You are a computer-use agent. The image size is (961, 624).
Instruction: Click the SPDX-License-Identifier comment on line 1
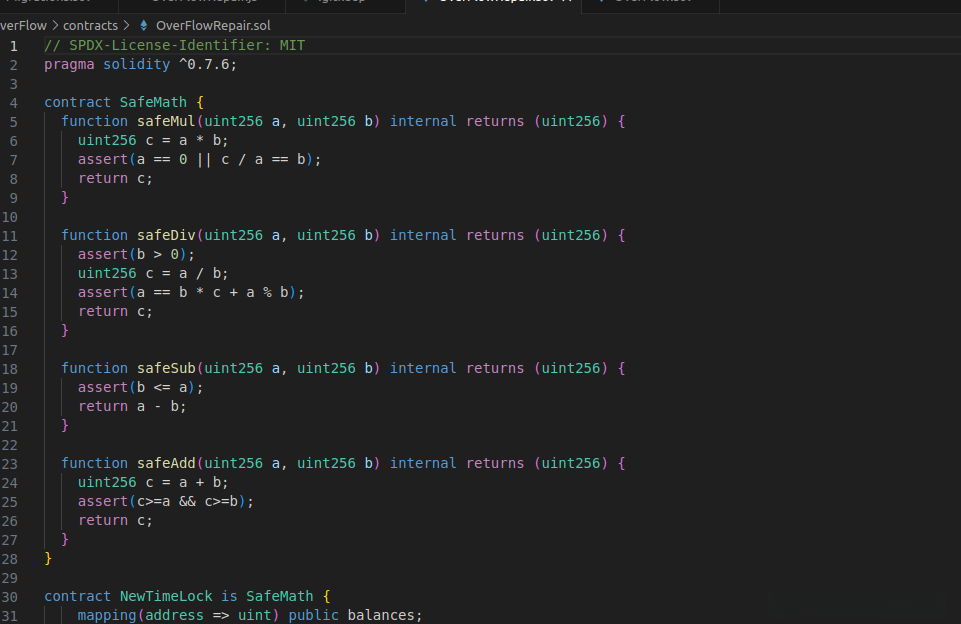click(x=175, y=45)
